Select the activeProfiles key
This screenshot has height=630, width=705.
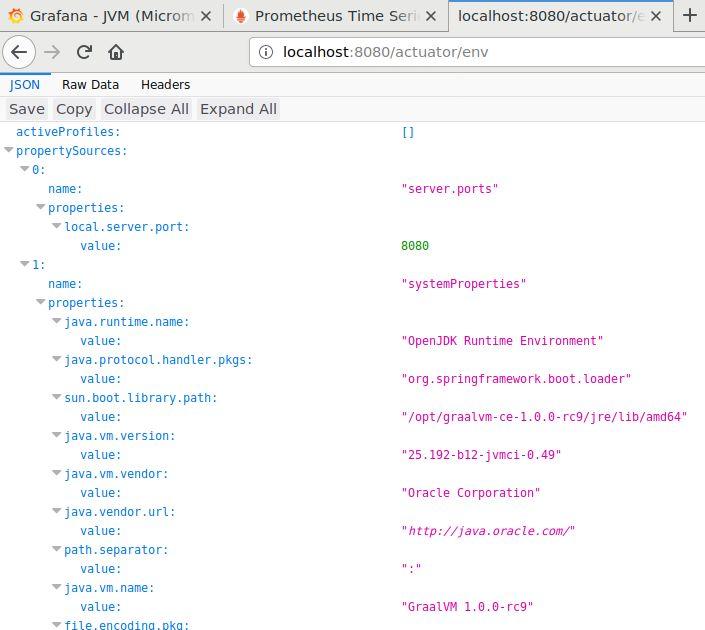[68, 132]
